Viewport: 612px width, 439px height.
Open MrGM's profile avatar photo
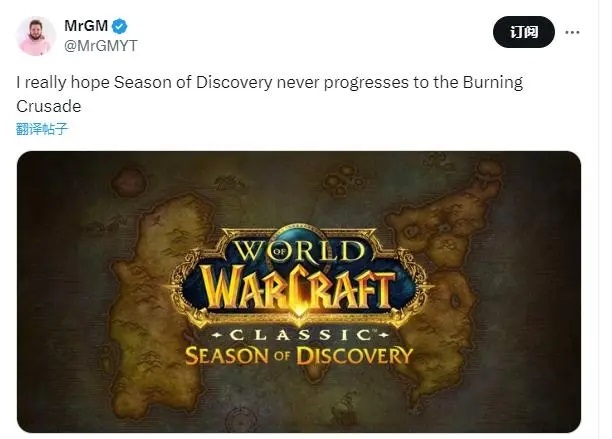click(x=36, y=36)
